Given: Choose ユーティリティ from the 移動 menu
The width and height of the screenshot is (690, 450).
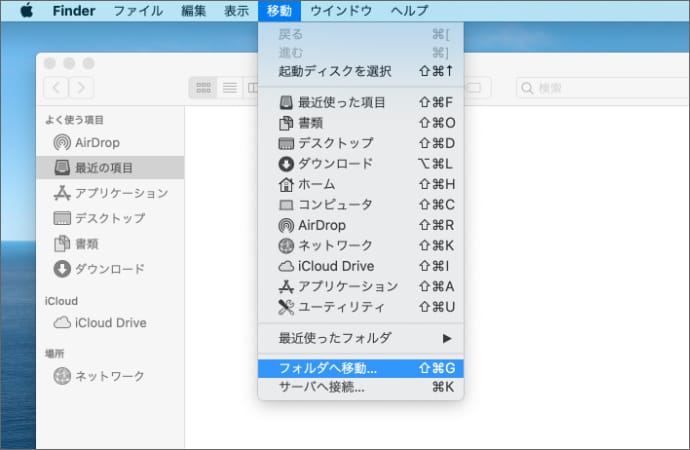Looking at the screenshot, I should tap(341, 307).
